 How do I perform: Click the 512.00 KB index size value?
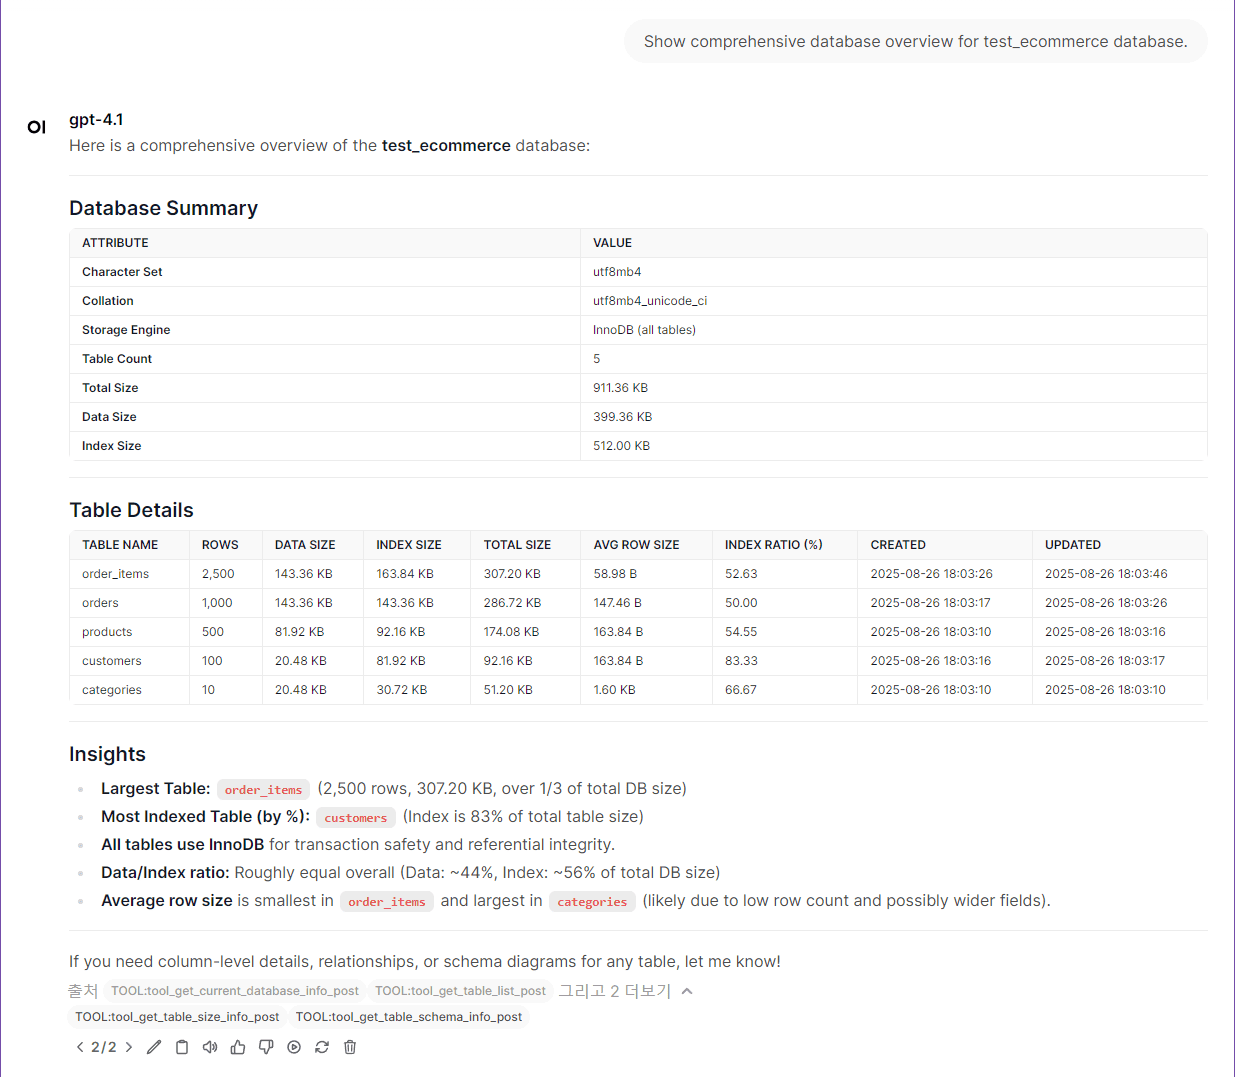coord(621,446)
